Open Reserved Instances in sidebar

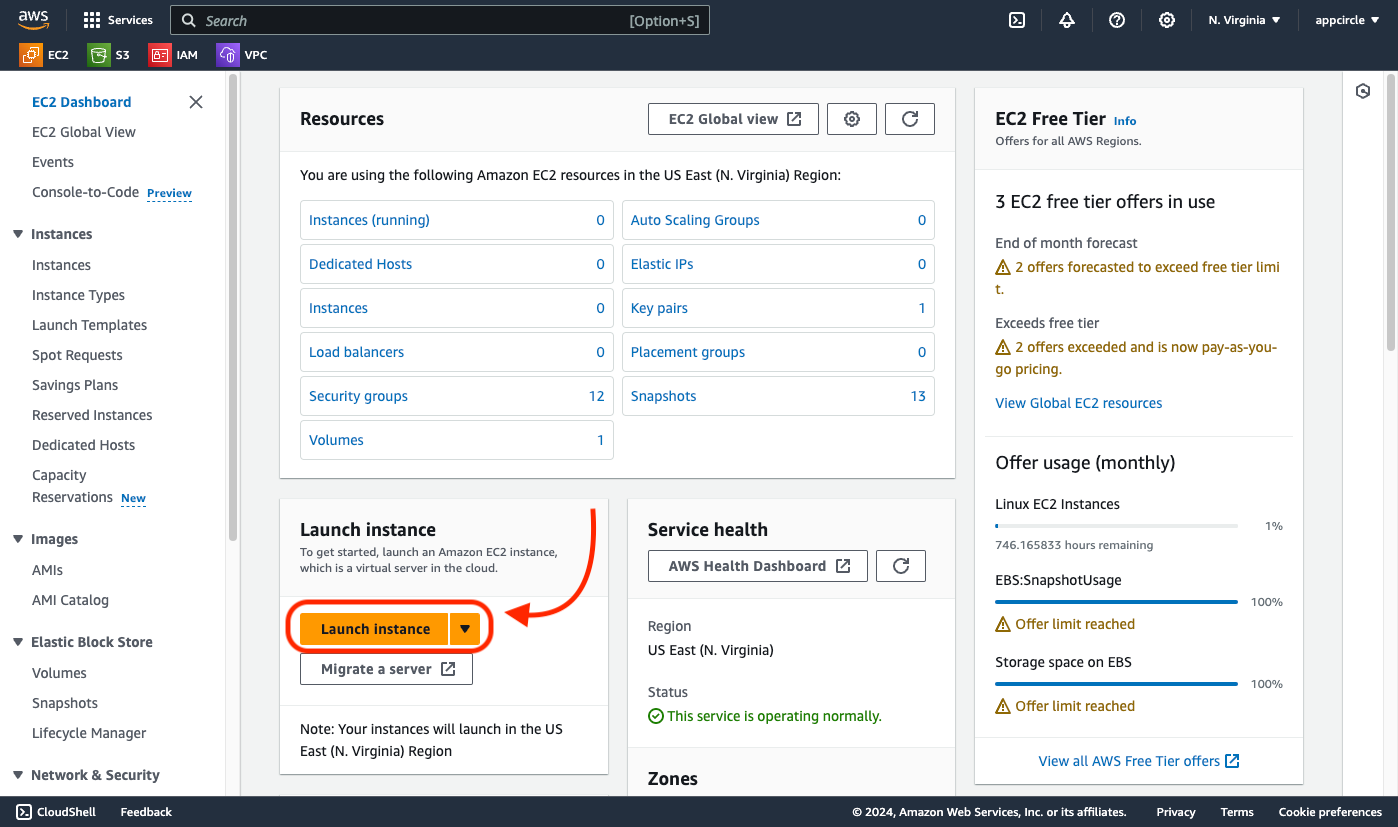[x=92, y=415]
